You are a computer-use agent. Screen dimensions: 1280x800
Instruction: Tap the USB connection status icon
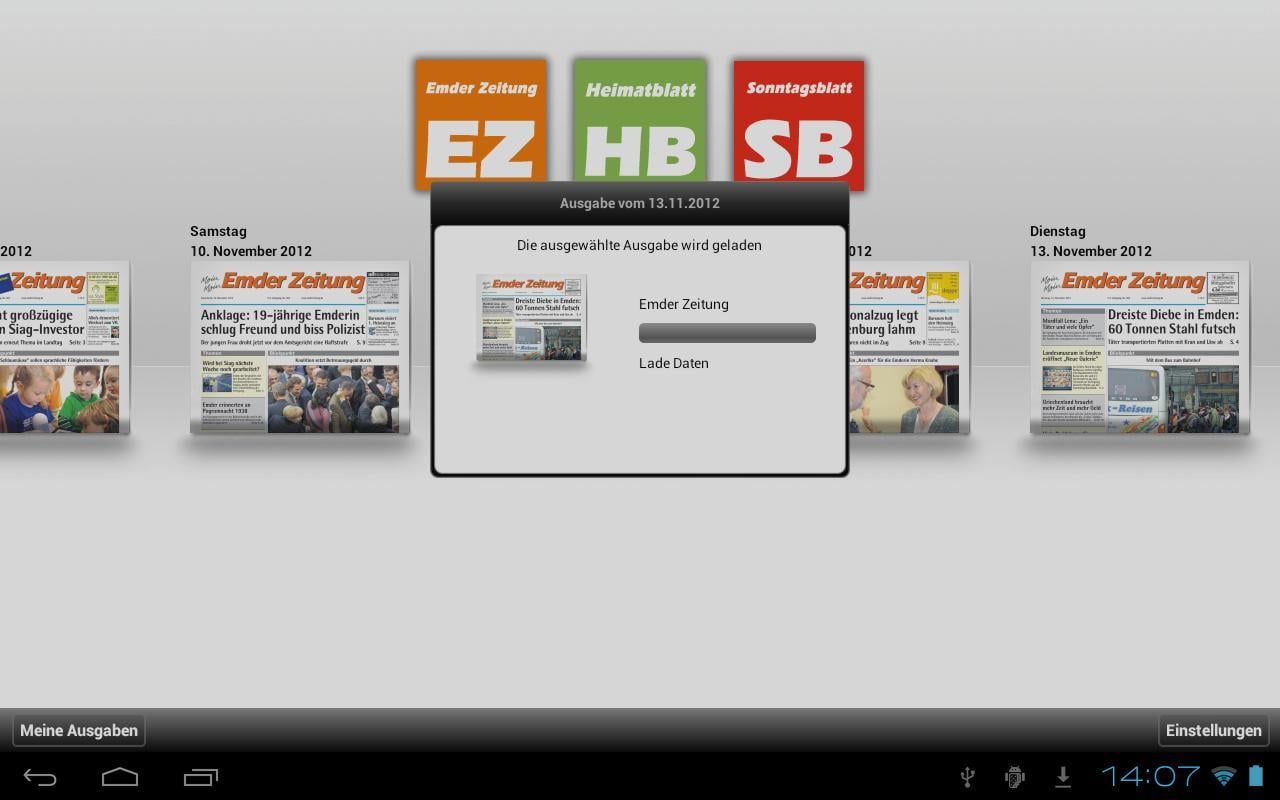click(967, 776)
